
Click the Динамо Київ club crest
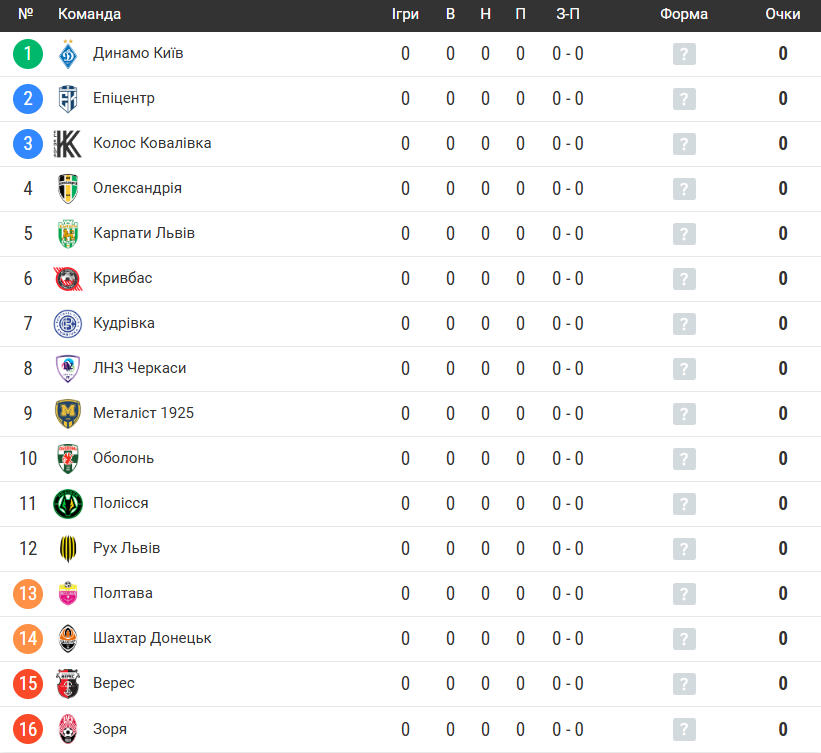point(68,54)
